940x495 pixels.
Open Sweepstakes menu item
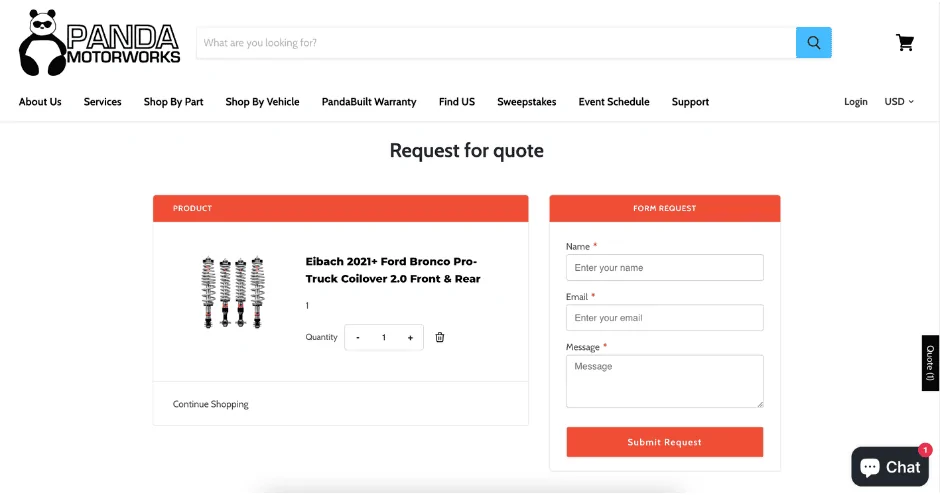526,102
